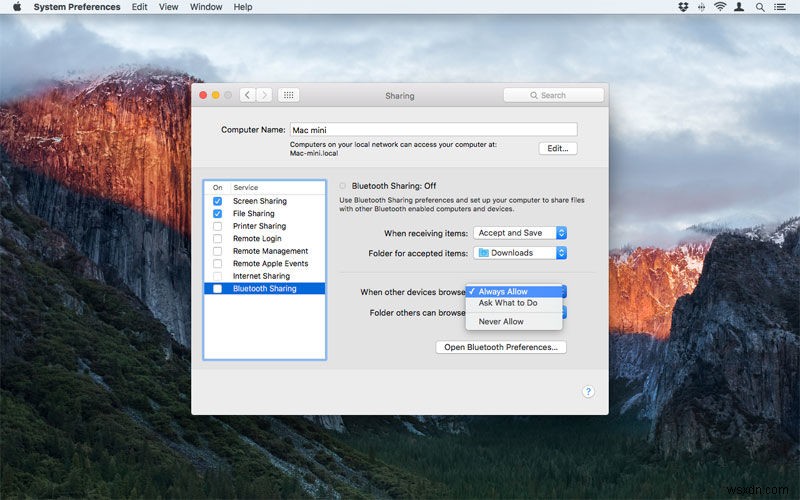Open the System Preferences menu

point(77,7)
